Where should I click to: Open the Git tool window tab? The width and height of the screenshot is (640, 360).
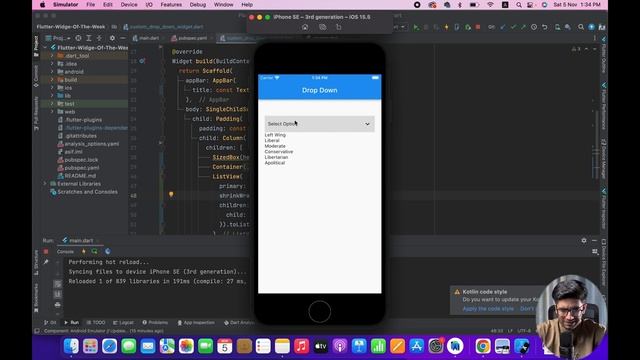(x=50, y=322)
